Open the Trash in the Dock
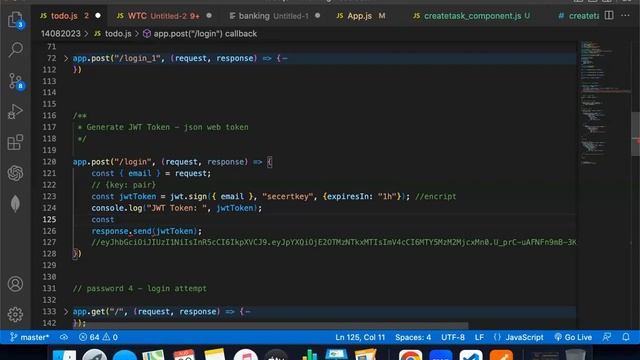This screenshot has width=640, height=360. pyautogui.click(x=575, y=355)
